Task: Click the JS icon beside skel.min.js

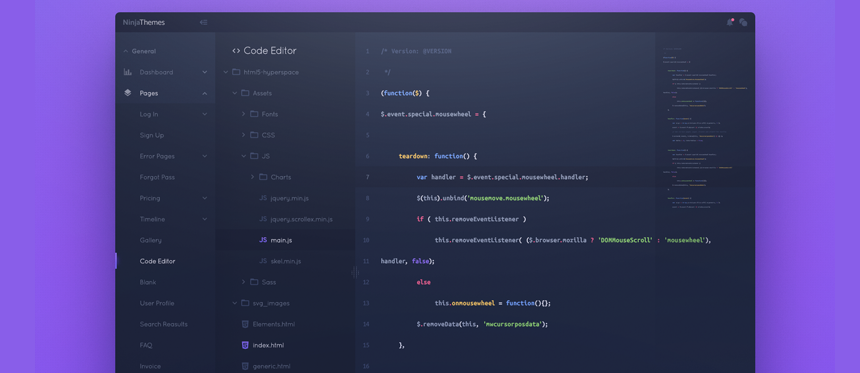Action: (x=263, y=261)
